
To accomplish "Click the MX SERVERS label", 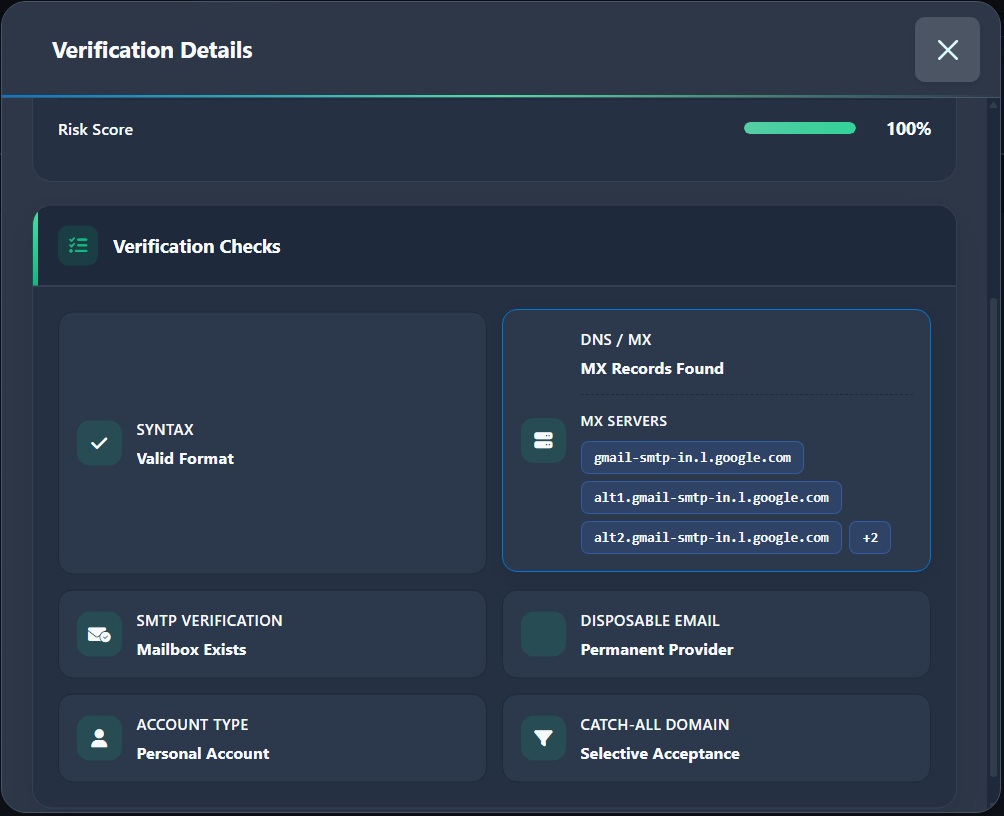I will (x=624, y=421).
